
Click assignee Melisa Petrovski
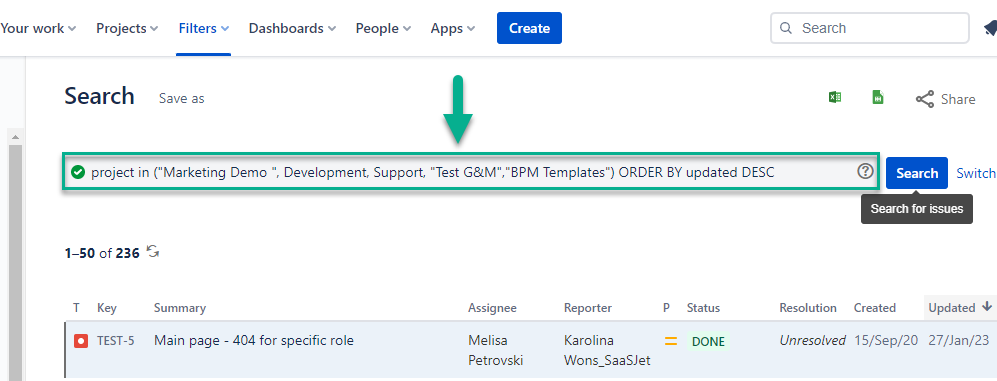pyautogui.click(x=496, y=350)
